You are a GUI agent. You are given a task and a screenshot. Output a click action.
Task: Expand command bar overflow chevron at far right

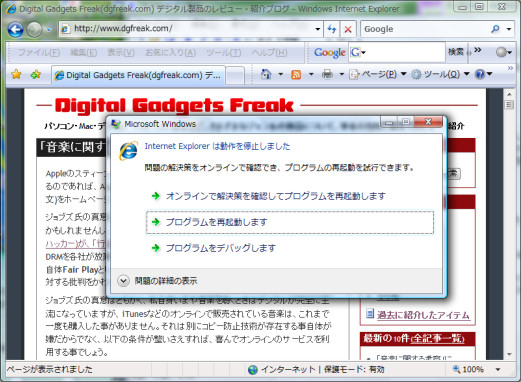[510, 68]
